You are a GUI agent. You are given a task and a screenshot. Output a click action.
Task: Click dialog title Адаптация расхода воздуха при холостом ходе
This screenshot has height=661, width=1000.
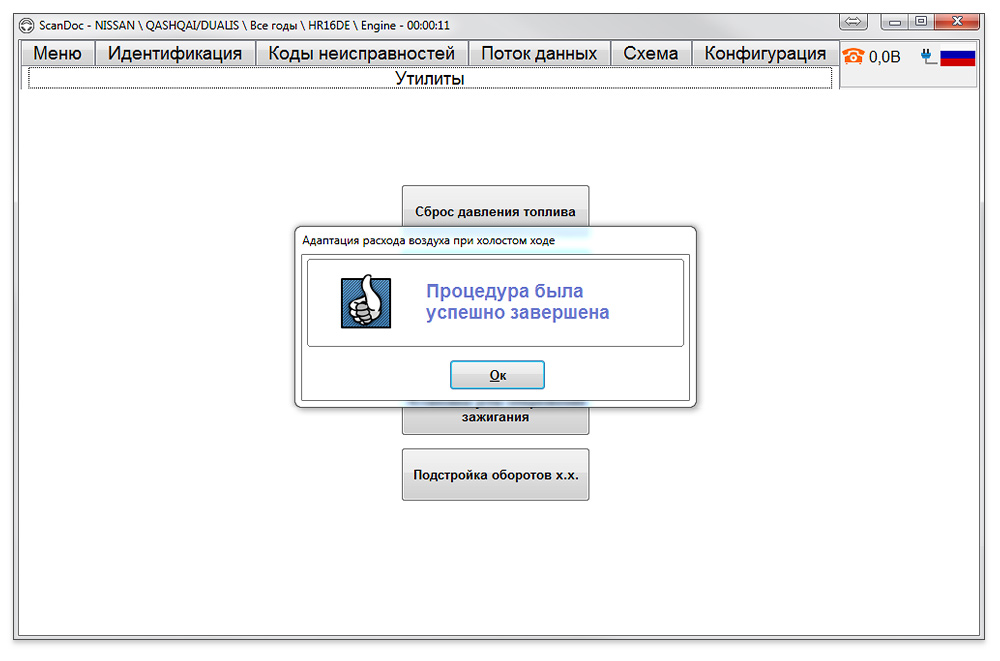(429, 241)
